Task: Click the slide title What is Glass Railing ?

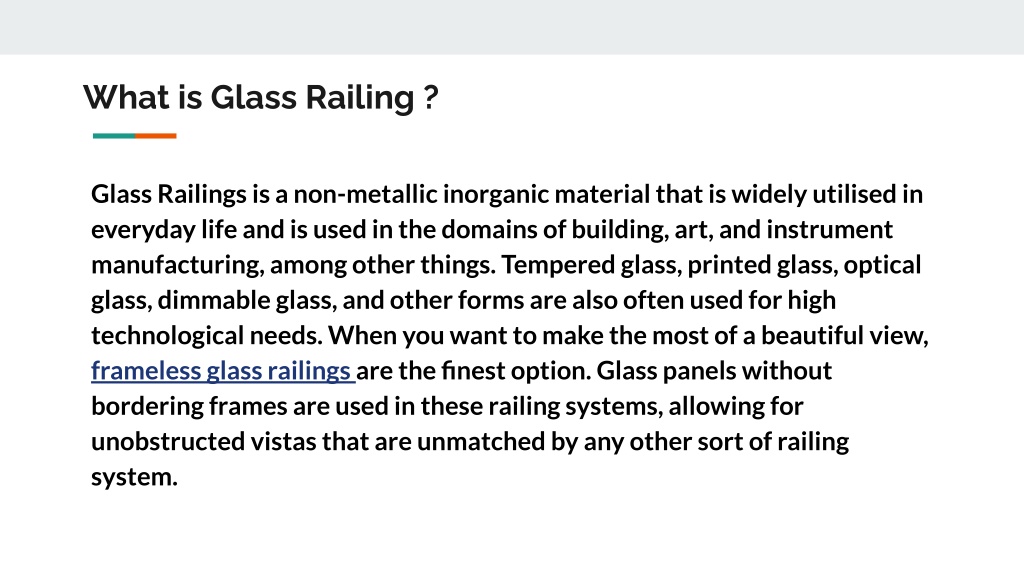Action: [261, 98]
